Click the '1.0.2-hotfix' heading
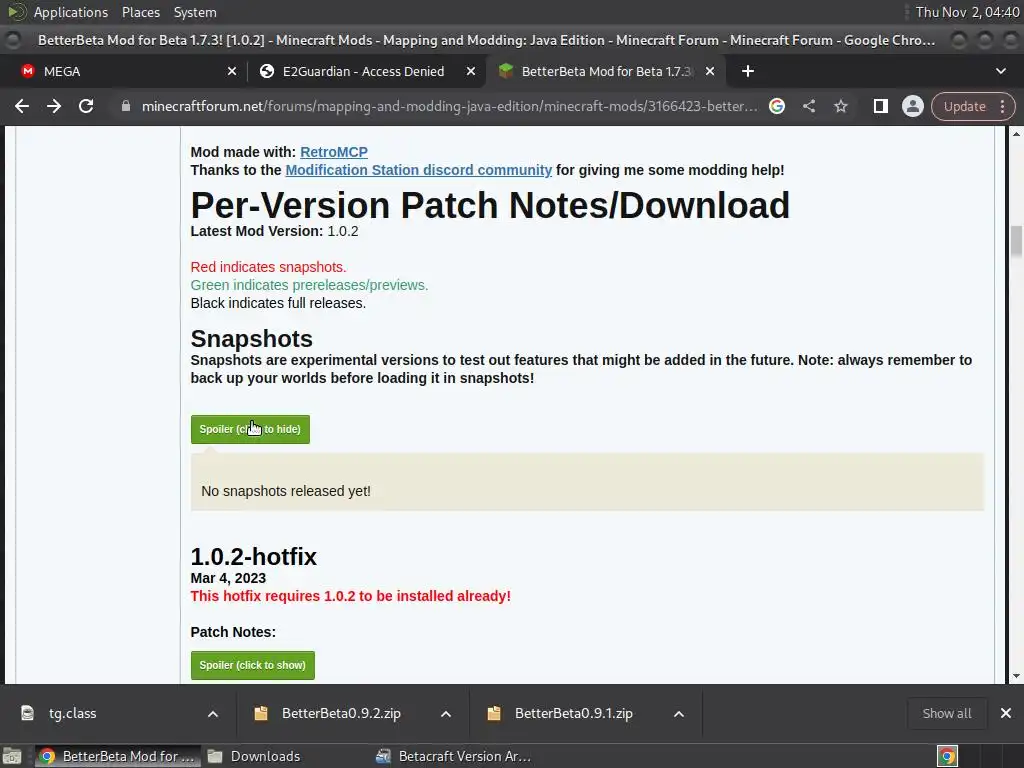This screenshot has width=1024, height=768. coord(253,556)
